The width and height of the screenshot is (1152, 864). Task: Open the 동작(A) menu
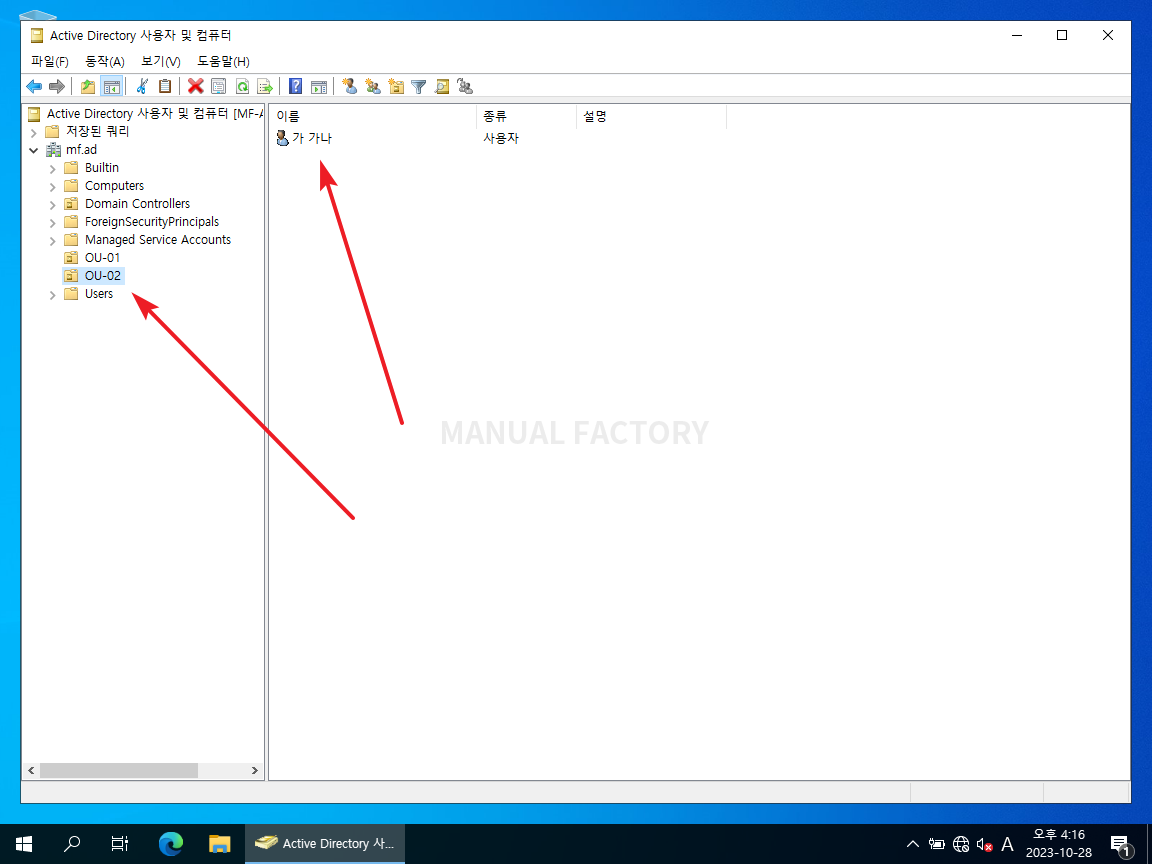(105, 62)
